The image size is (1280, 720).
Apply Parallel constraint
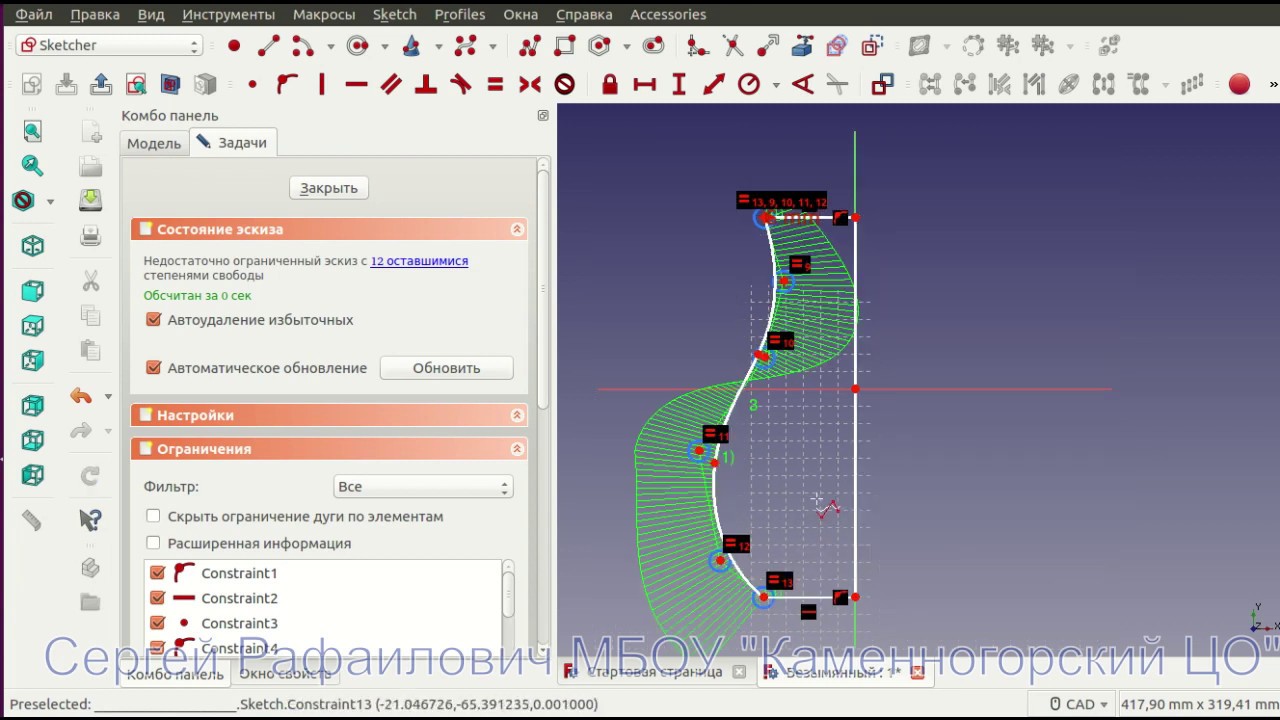391,85
